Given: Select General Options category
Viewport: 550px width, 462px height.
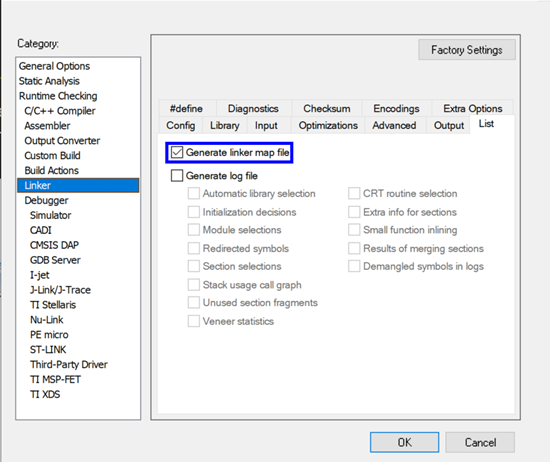Looking at the screenshot, I should 54,66.
